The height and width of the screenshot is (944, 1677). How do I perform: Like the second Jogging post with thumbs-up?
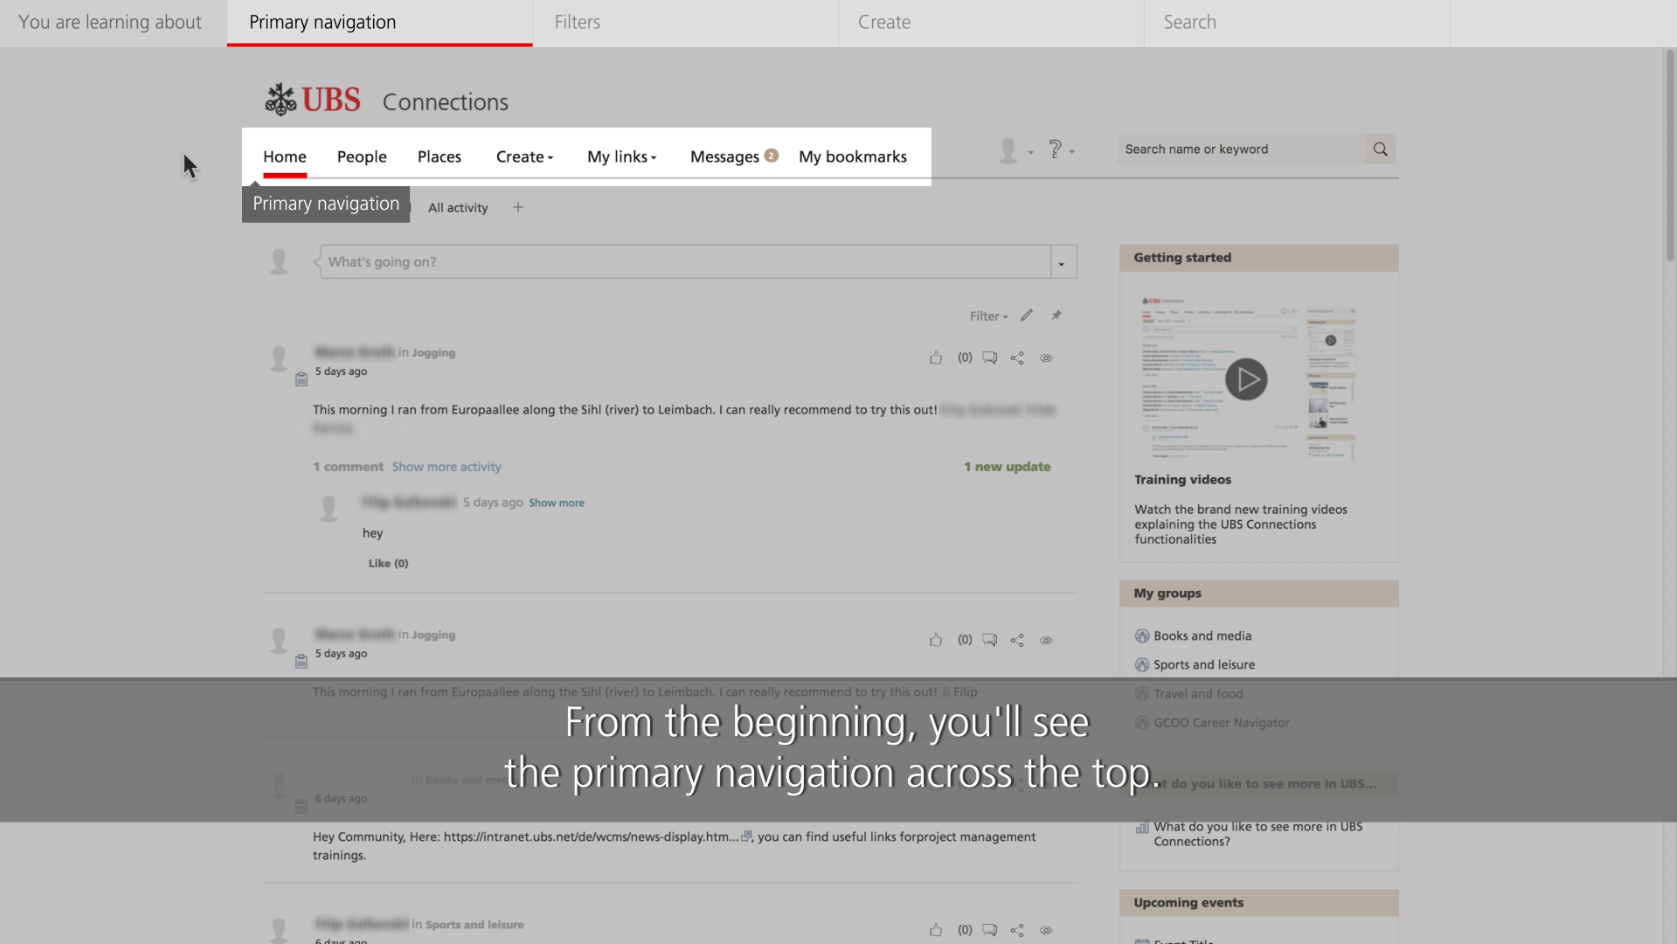[936, 639]
